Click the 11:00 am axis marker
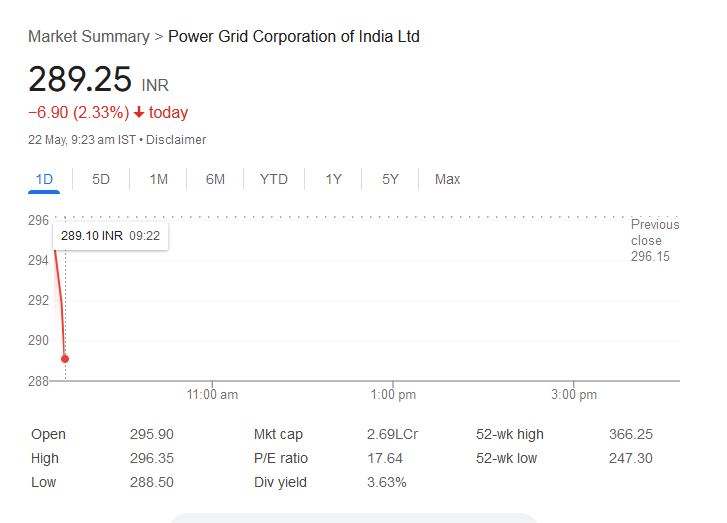Viewport: 727px width, 523px height. click(212, 395)
